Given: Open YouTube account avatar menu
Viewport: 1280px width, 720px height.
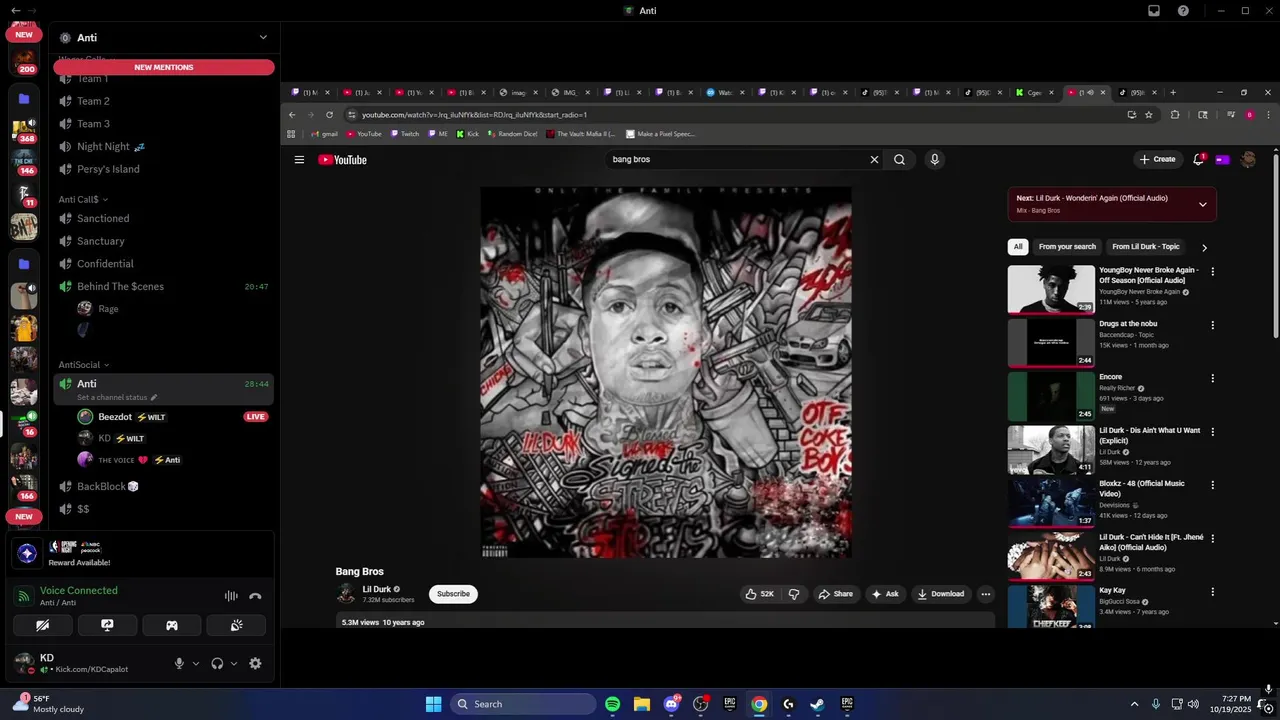Looking at the screenshot, I should [1248, 160].
